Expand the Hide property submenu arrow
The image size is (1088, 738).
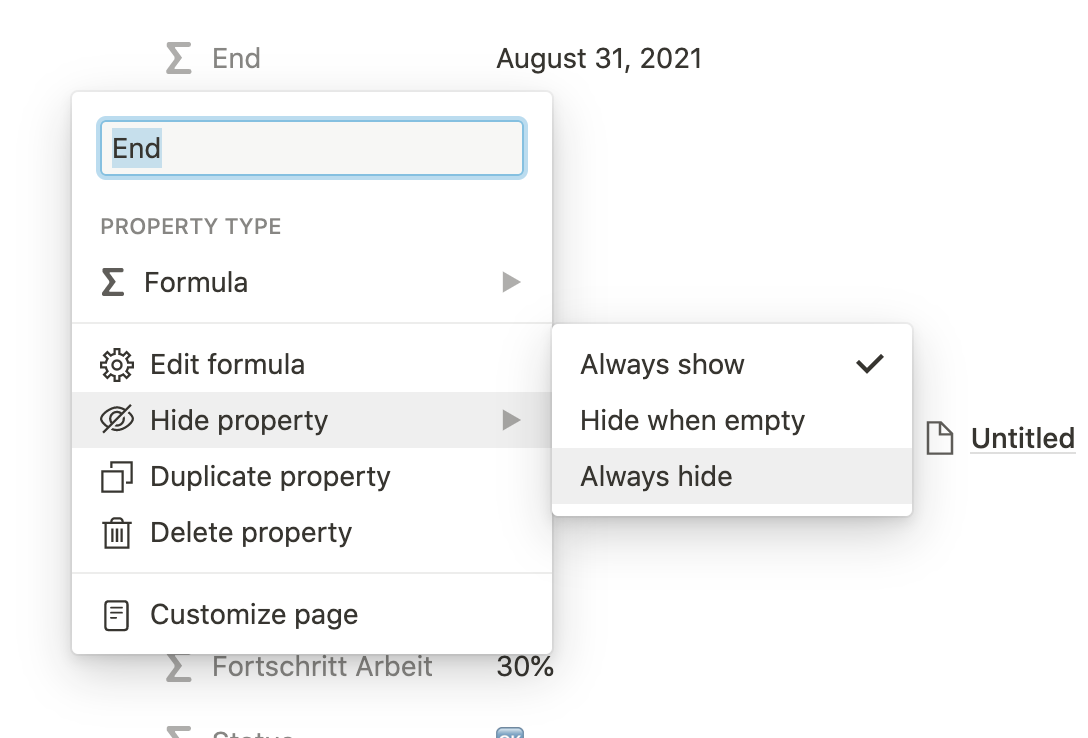coord(511,420)
